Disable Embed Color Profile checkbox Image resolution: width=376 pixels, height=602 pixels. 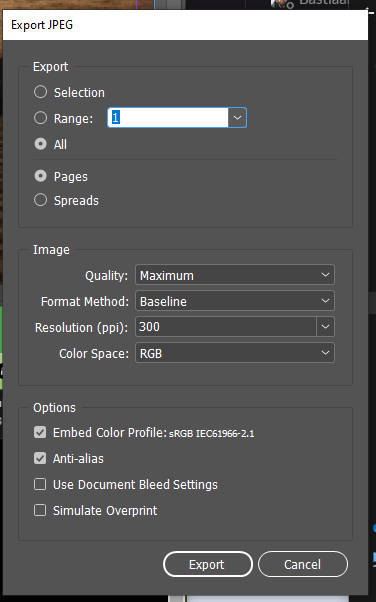[40, 432]
